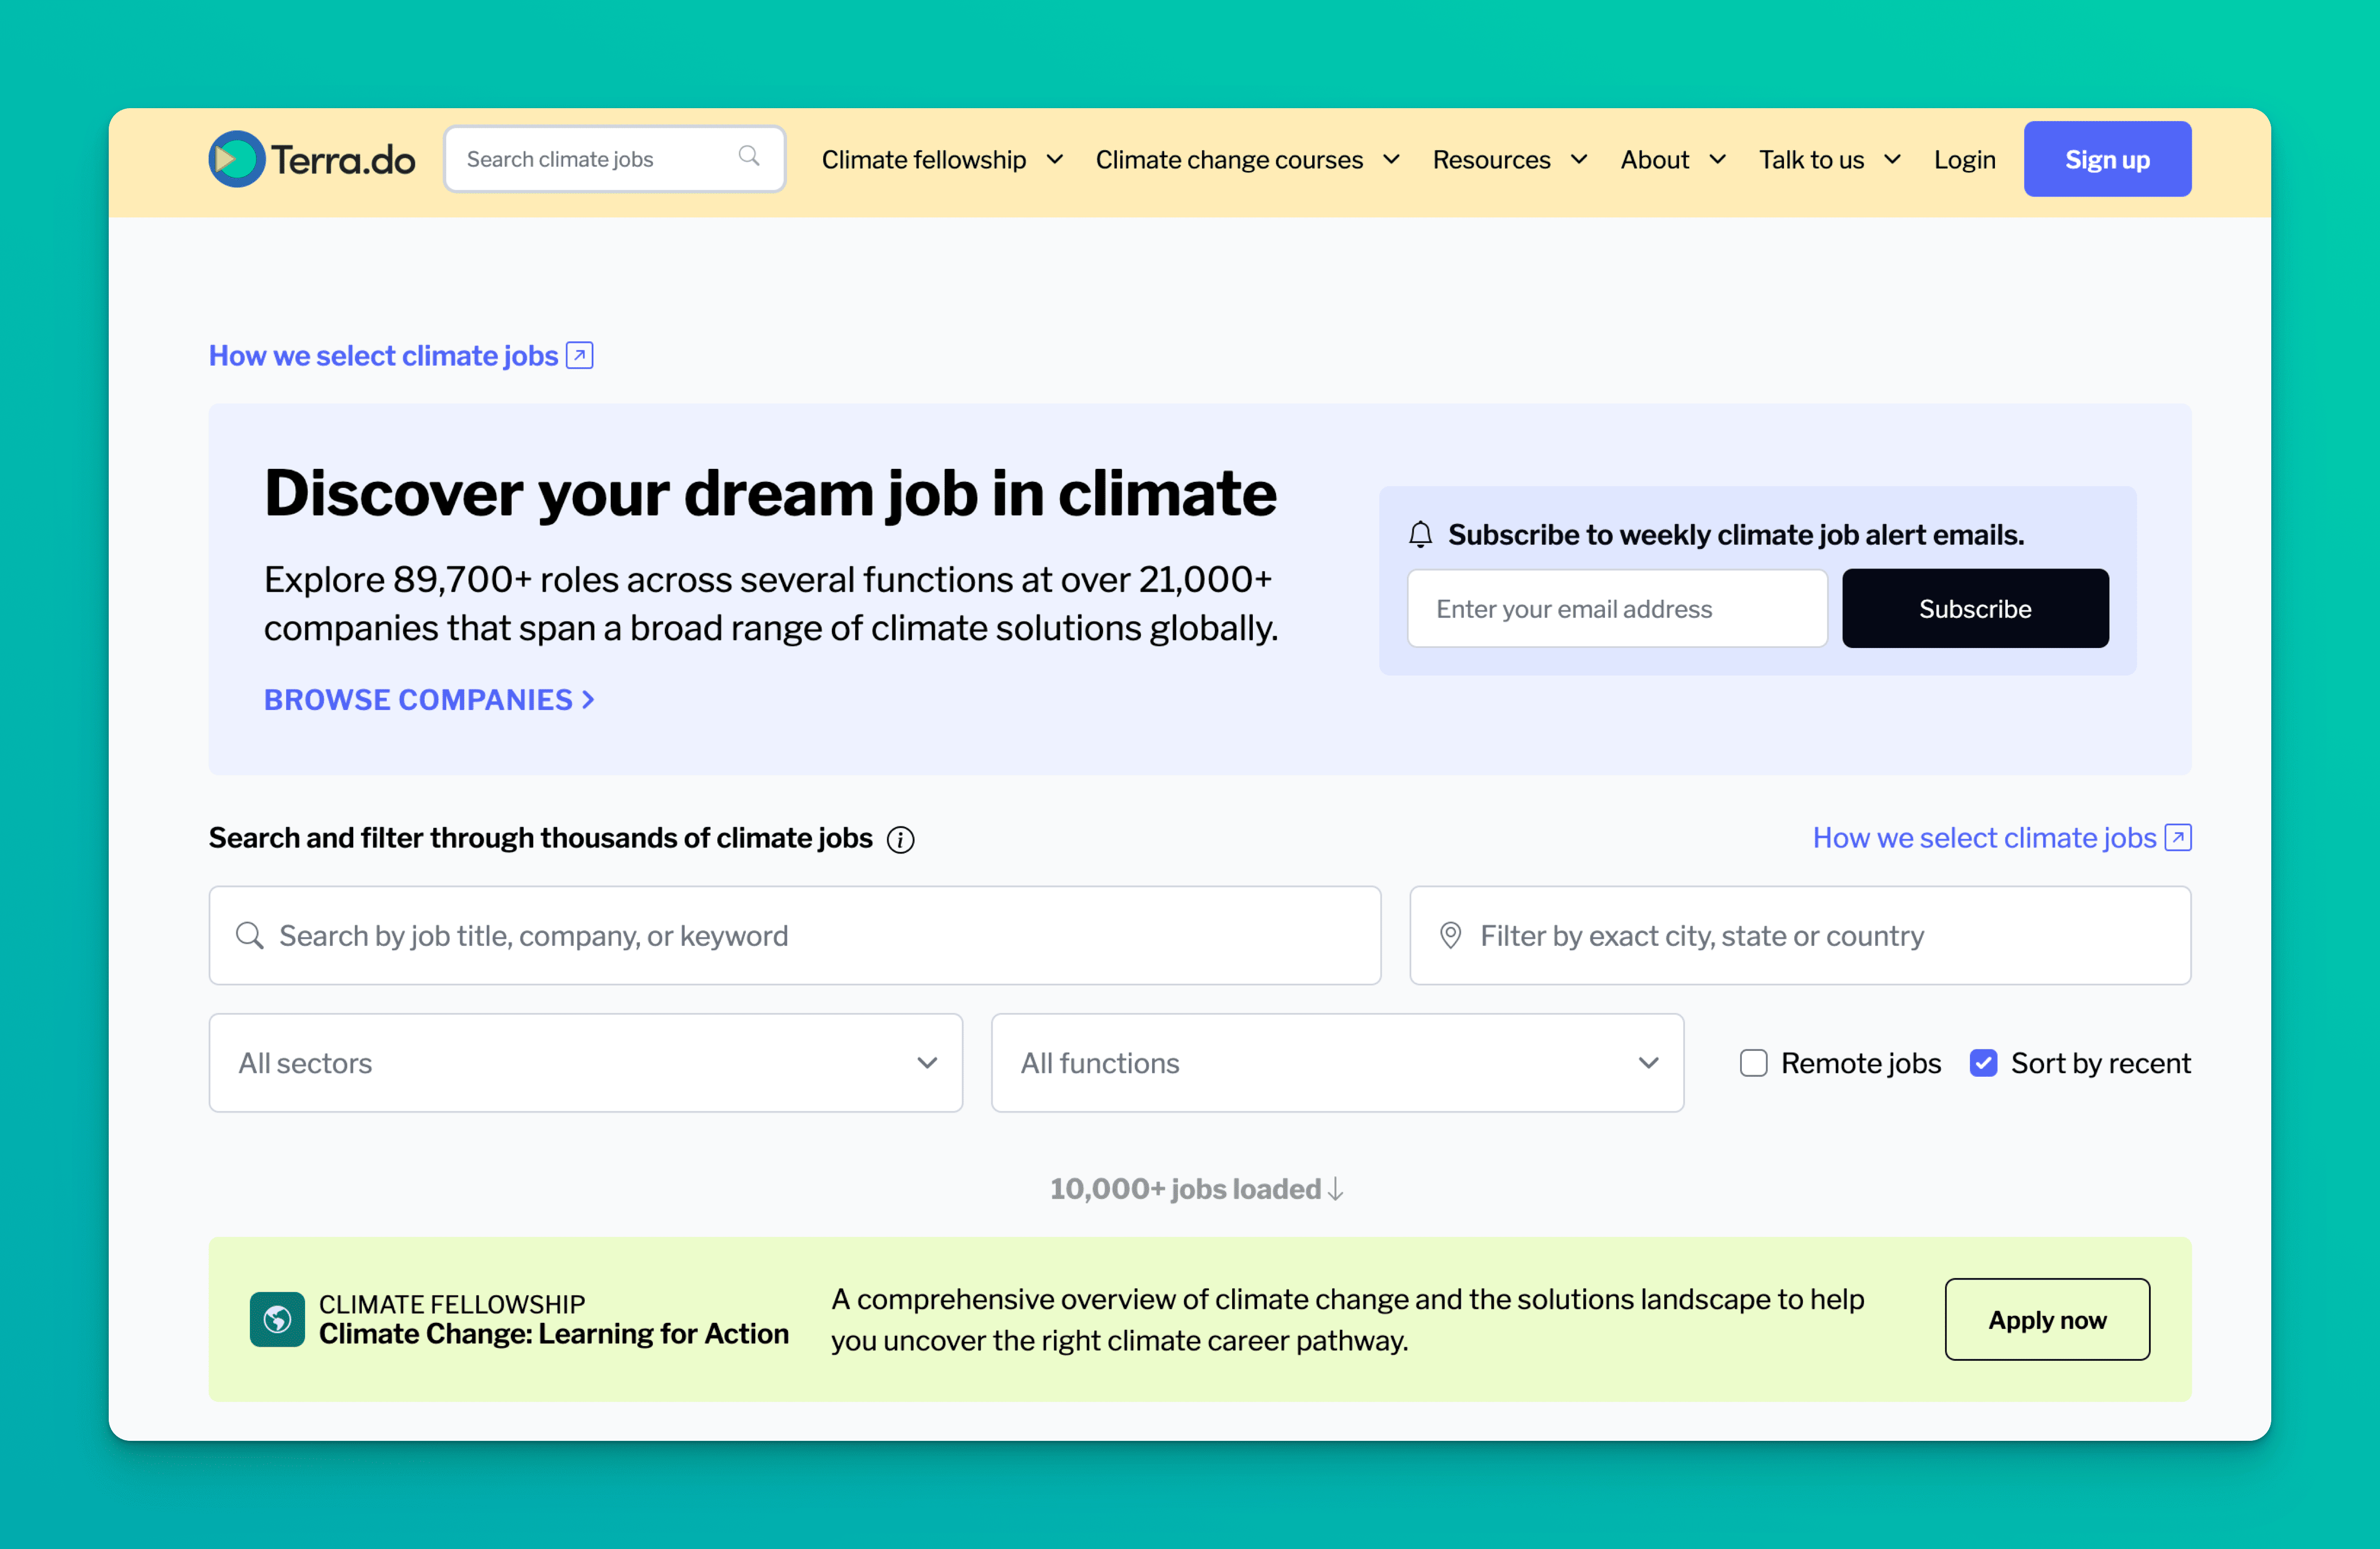The image size is (2380, 1549).
Task: Click the email address input field
Action: coord(1616,608)
